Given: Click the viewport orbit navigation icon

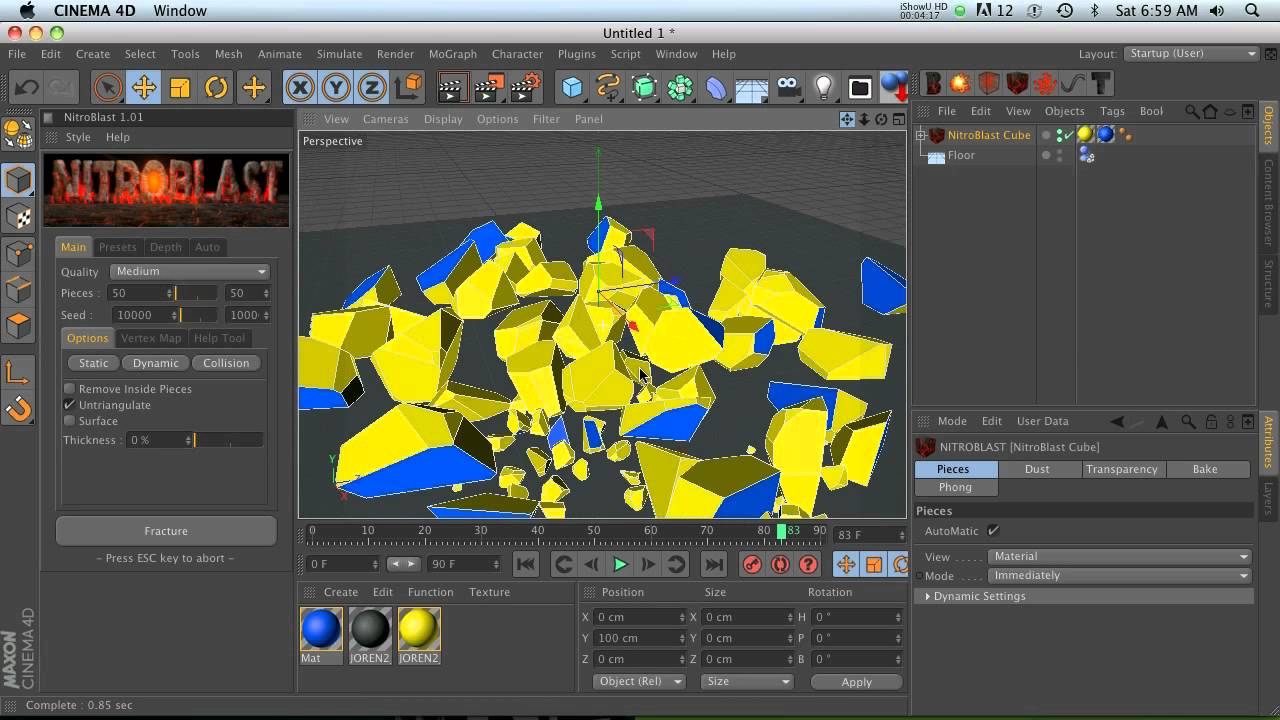Looking at the screenshot, I should point(881,119).
